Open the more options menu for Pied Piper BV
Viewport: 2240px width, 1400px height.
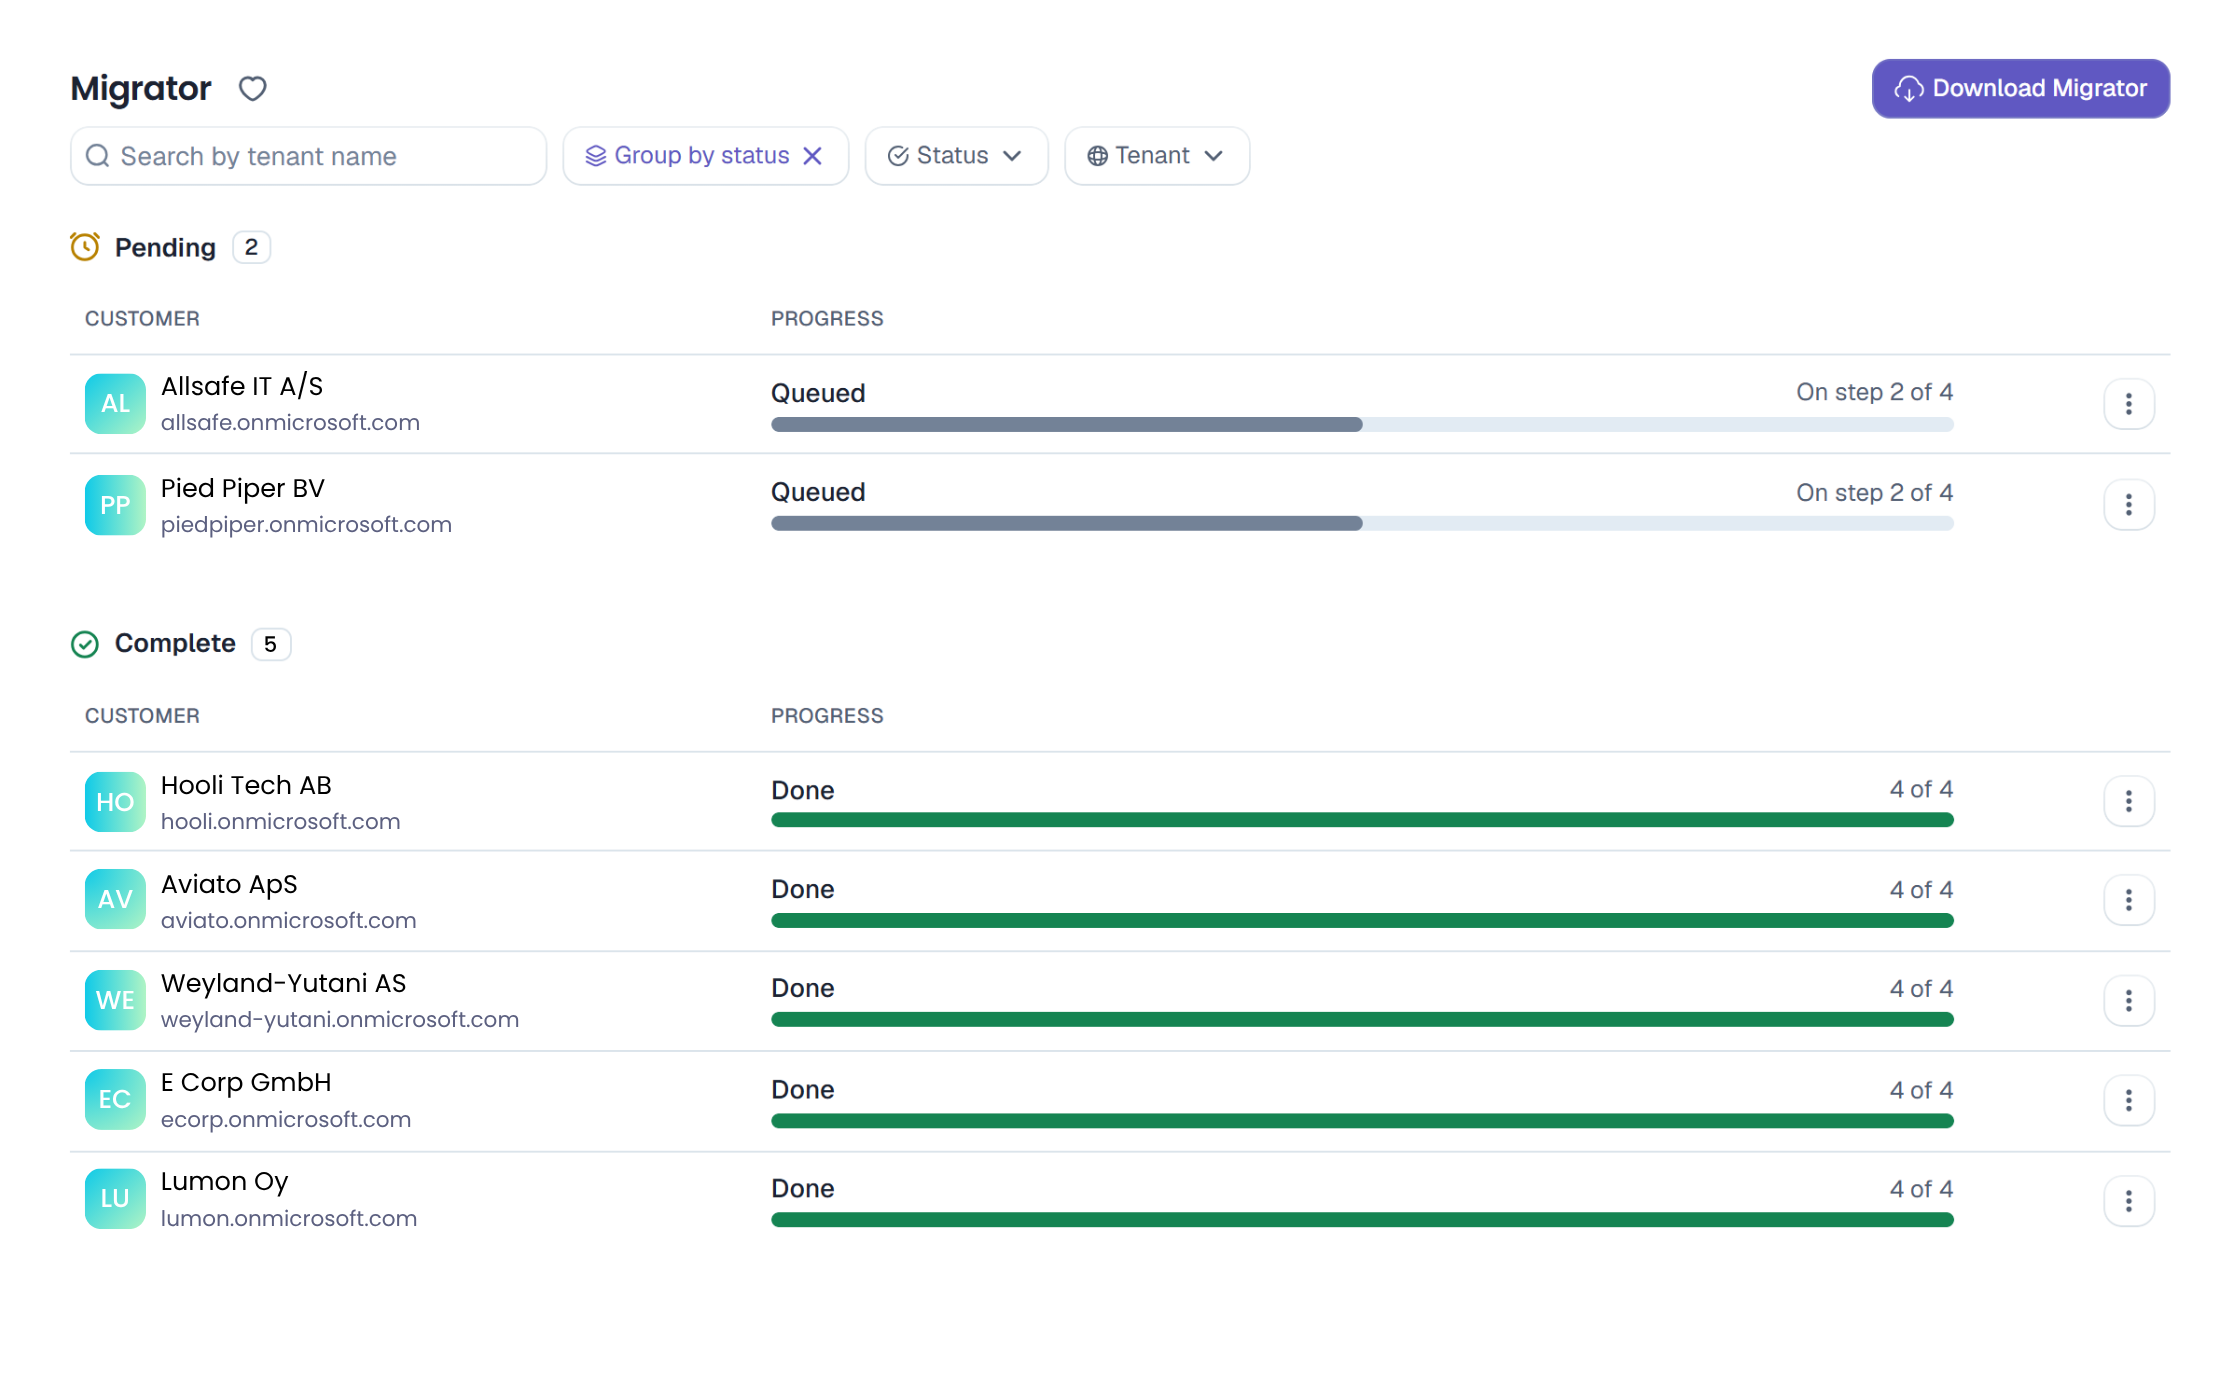2129,505
